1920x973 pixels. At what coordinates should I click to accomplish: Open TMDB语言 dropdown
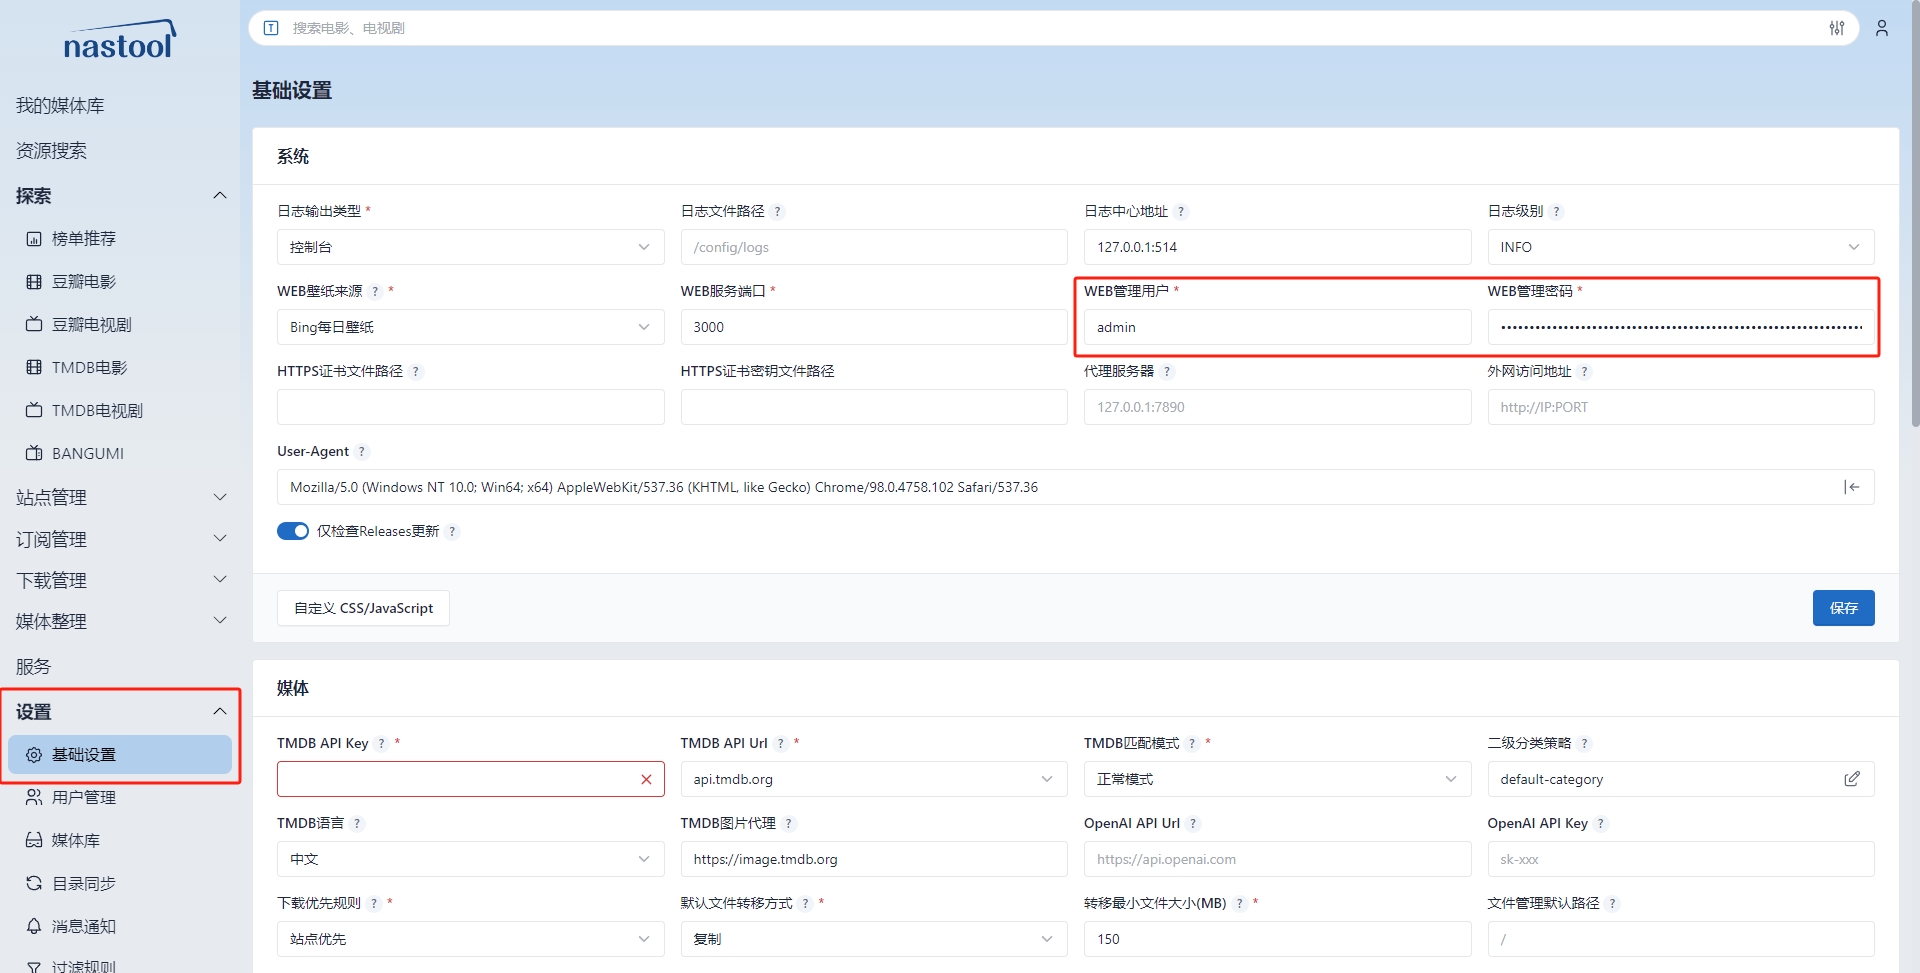point(470,859)
